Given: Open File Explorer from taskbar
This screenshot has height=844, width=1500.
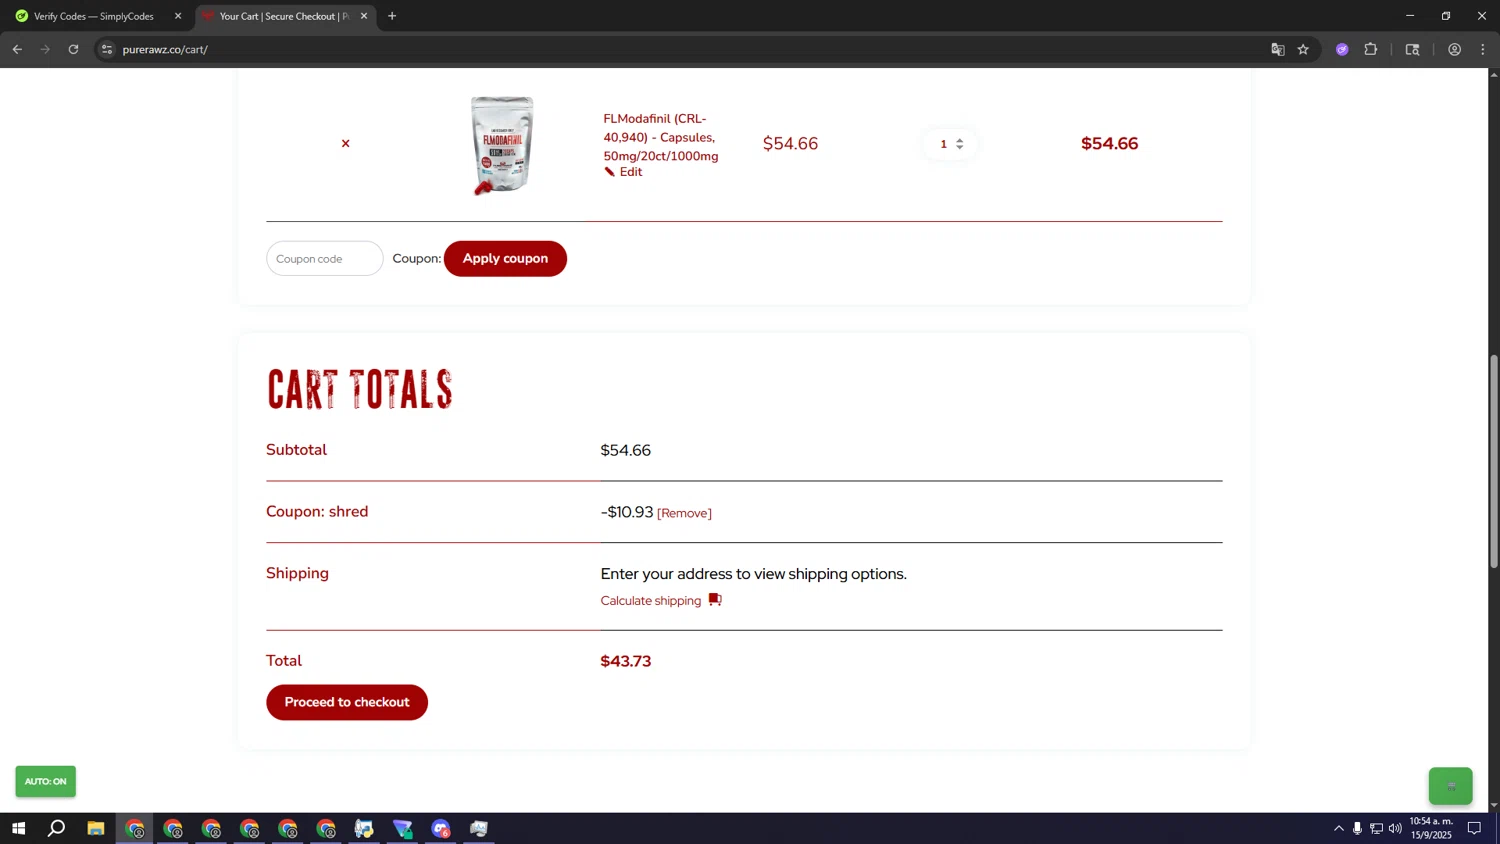Looking at the screenshot, I should point(96,828).
